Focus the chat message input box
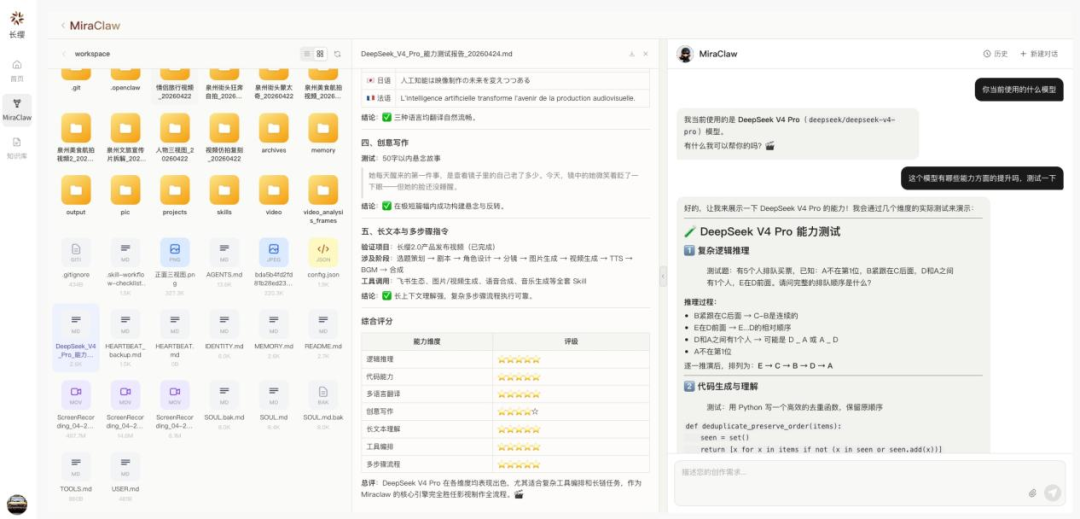1080x519 pixels. pos(850,472)
